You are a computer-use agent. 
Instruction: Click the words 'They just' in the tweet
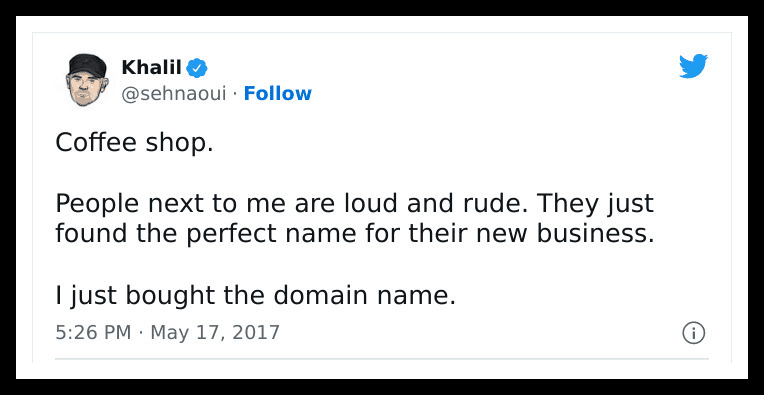(x=595, y=205)
